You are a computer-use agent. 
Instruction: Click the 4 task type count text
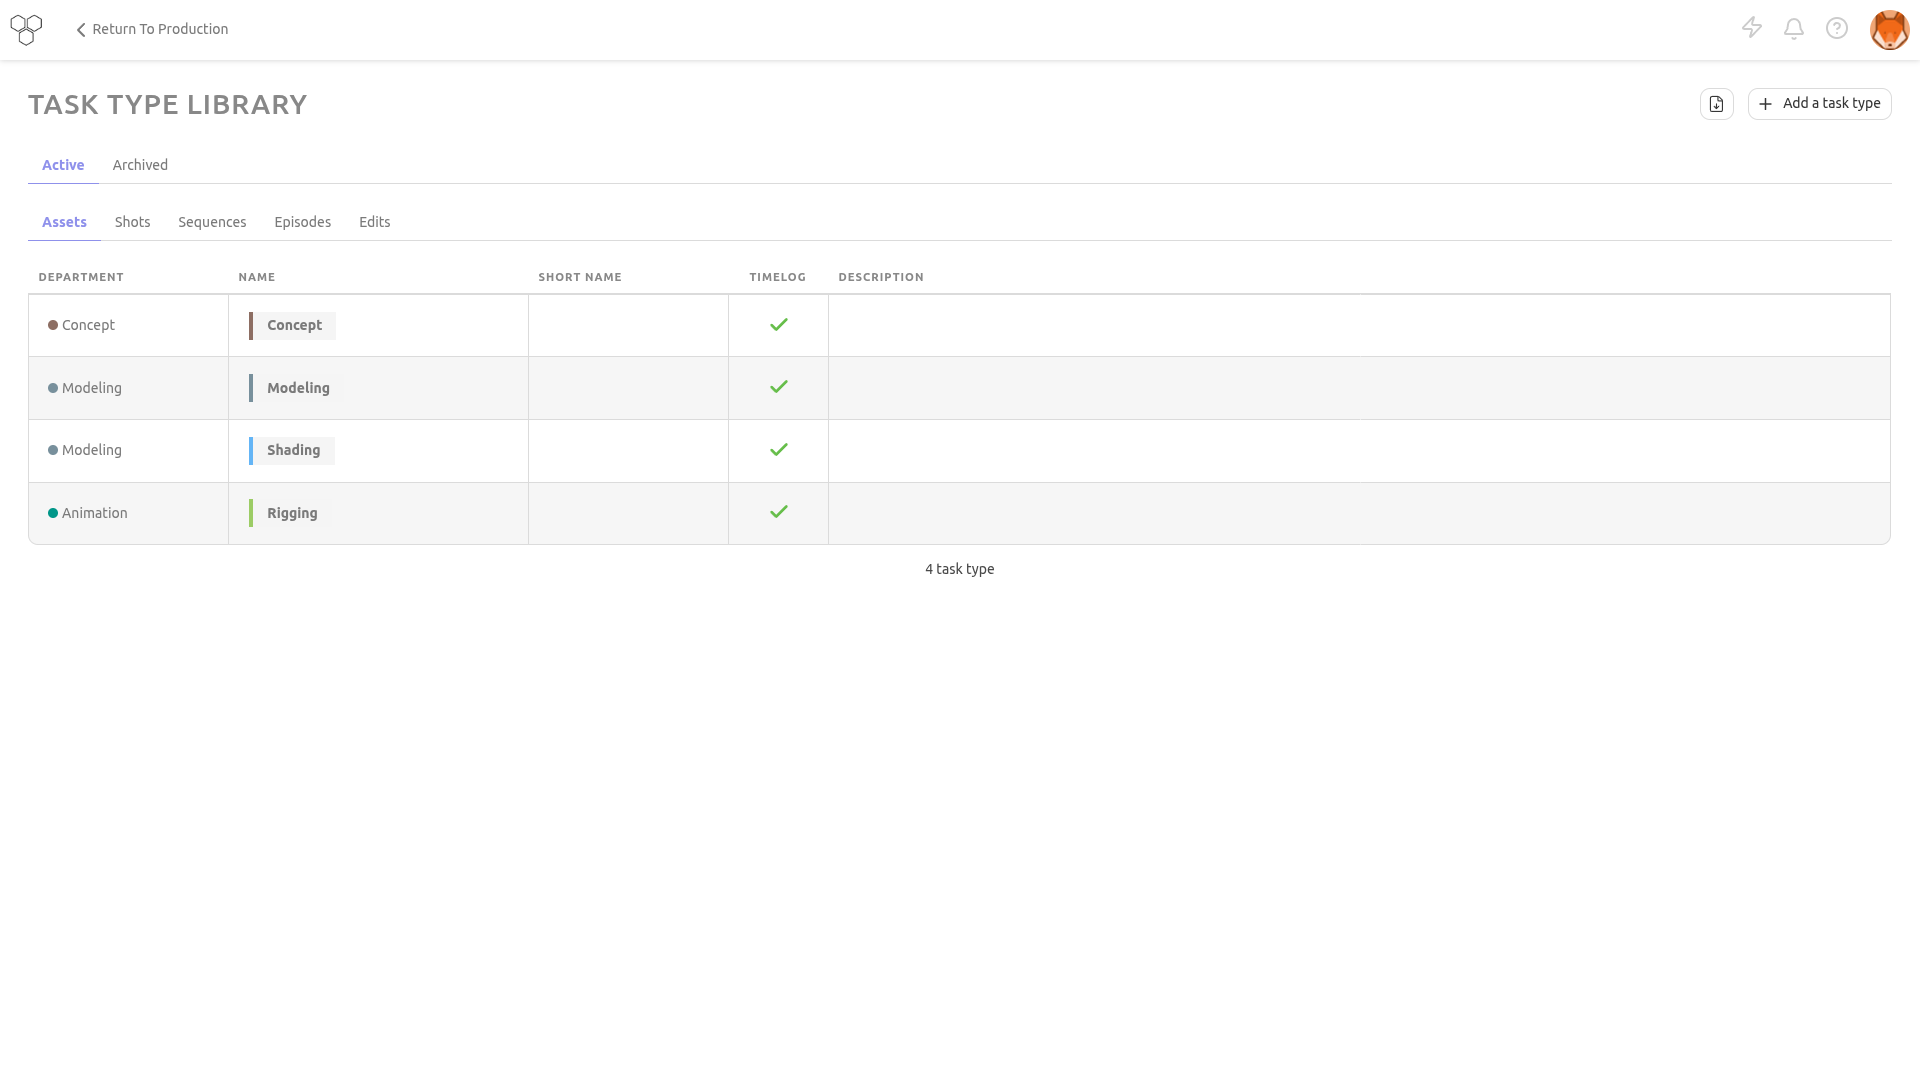[960, 569]
